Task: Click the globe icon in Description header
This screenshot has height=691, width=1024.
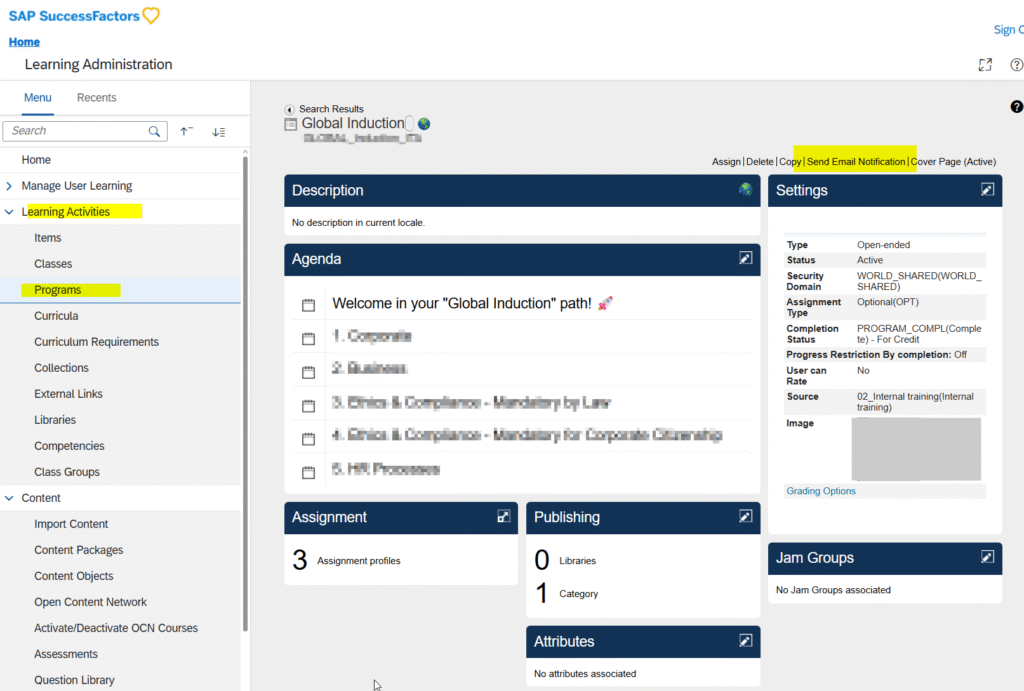Action: [745, 189]
